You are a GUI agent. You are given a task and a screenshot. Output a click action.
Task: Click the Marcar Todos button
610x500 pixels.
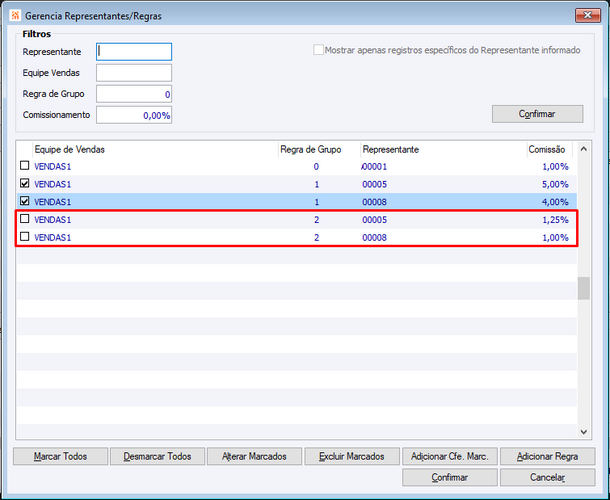pyautogui.click(x=60, y=456)
